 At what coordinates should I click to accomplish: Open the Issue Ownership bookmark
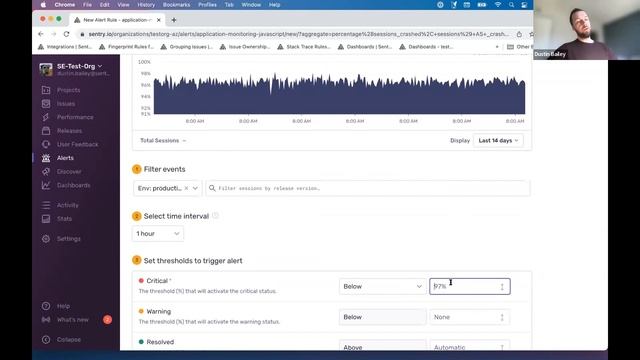(245, 47)
